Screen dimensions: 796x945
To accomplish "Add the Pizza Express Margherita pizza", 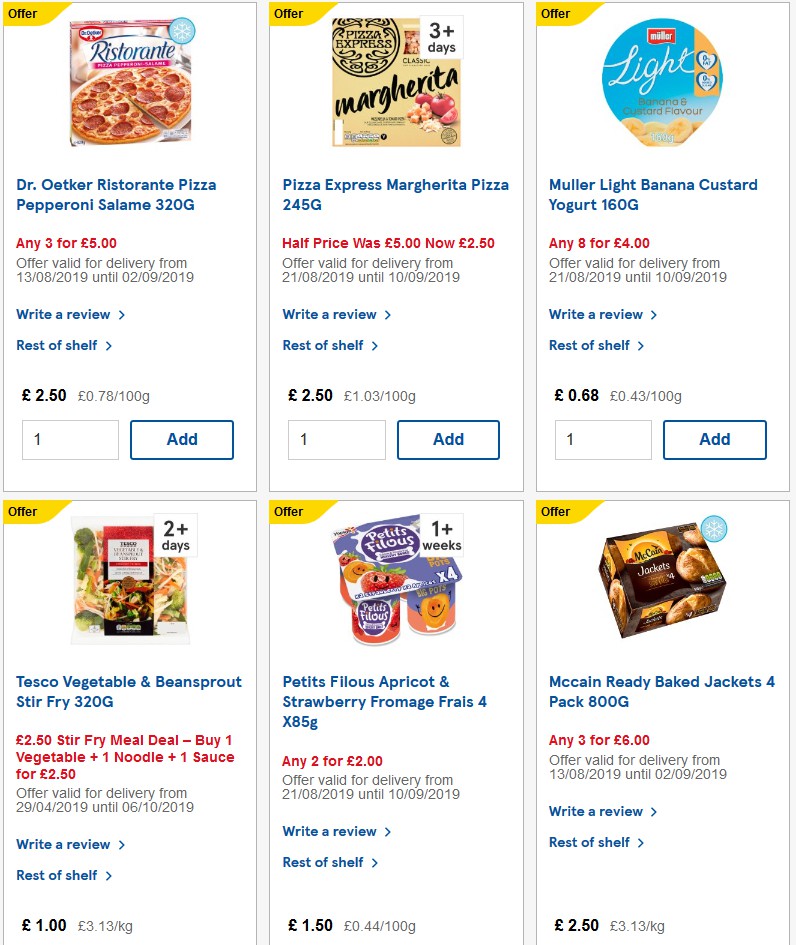I will (x=447, y=439).
